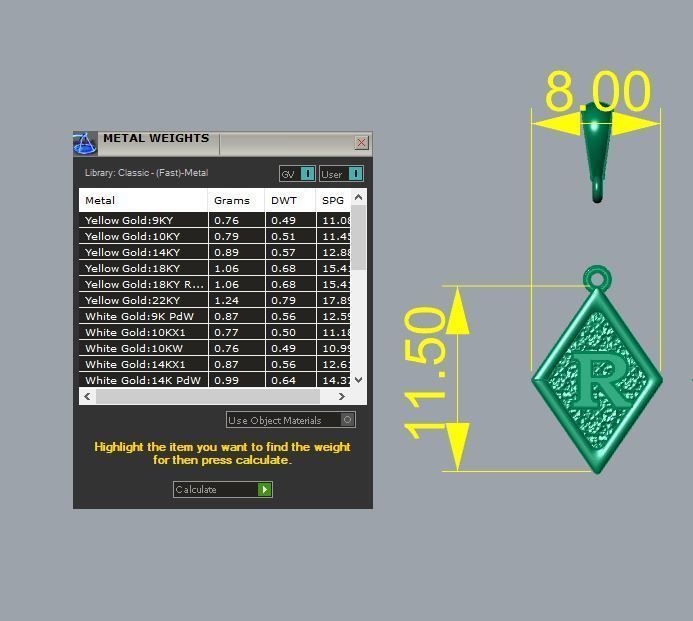The width and height of the screenshot is (693, 621).
Task: Click the 0.64 DWT value for 14K PdW
Action: (x=283, y=381)
